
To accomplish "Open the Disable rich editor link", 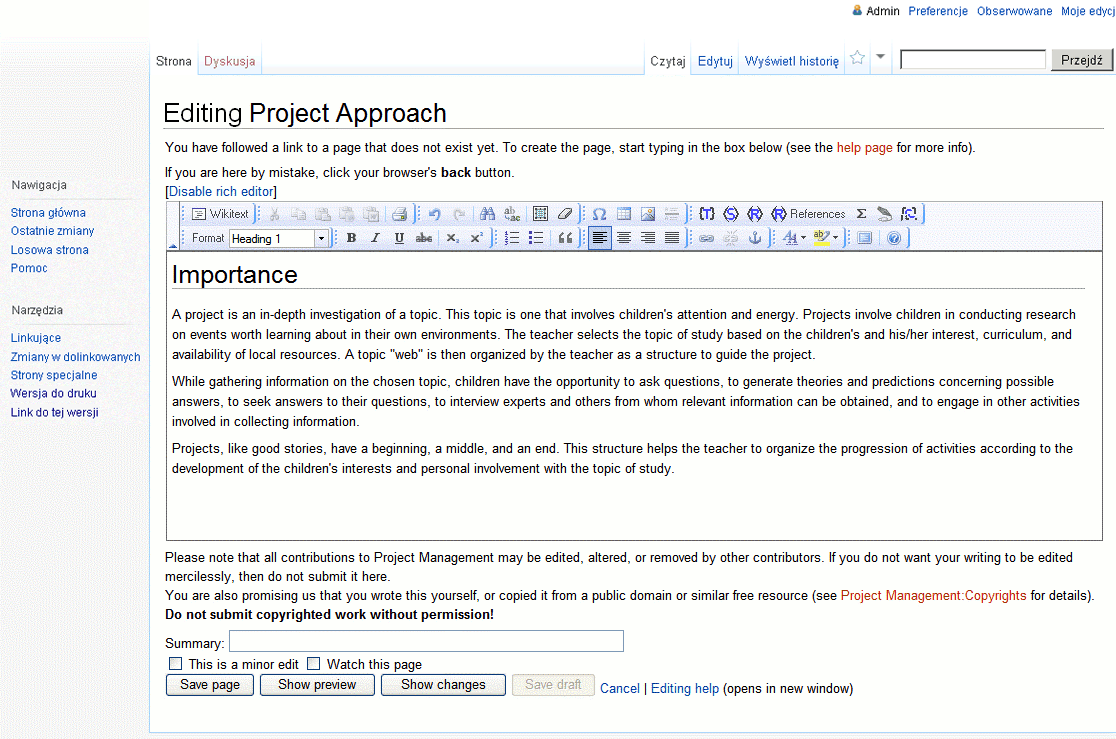I will pyautogui.click(x=220, y=191).
